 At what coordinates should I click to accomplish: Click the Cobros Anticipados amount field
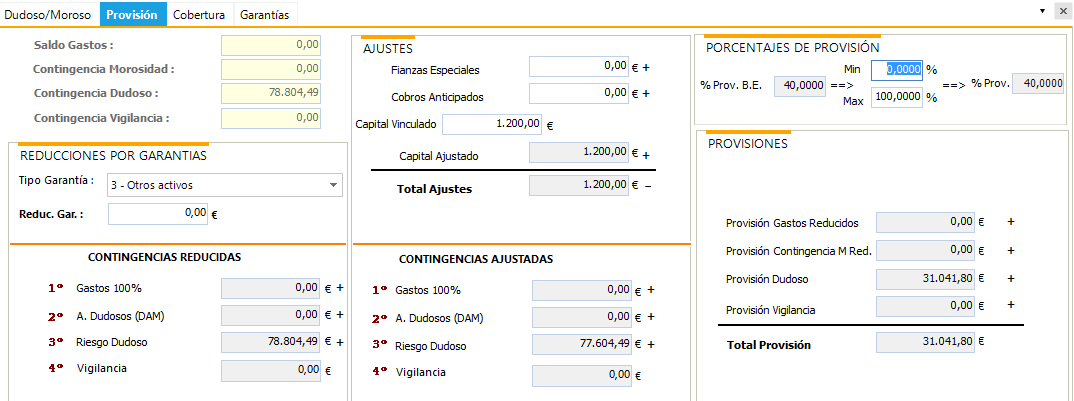(x=579, y=94)
